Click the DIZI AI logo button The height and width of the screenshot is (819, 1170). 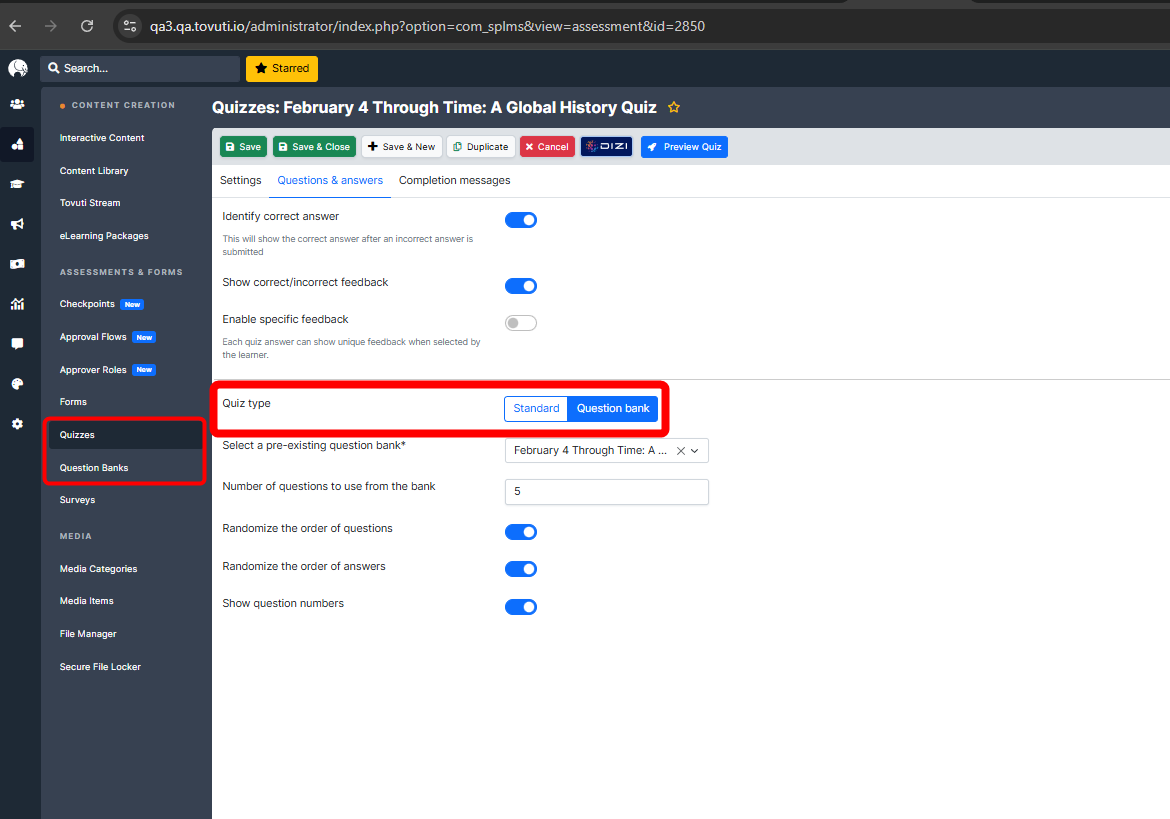click(x=607, y=147)
